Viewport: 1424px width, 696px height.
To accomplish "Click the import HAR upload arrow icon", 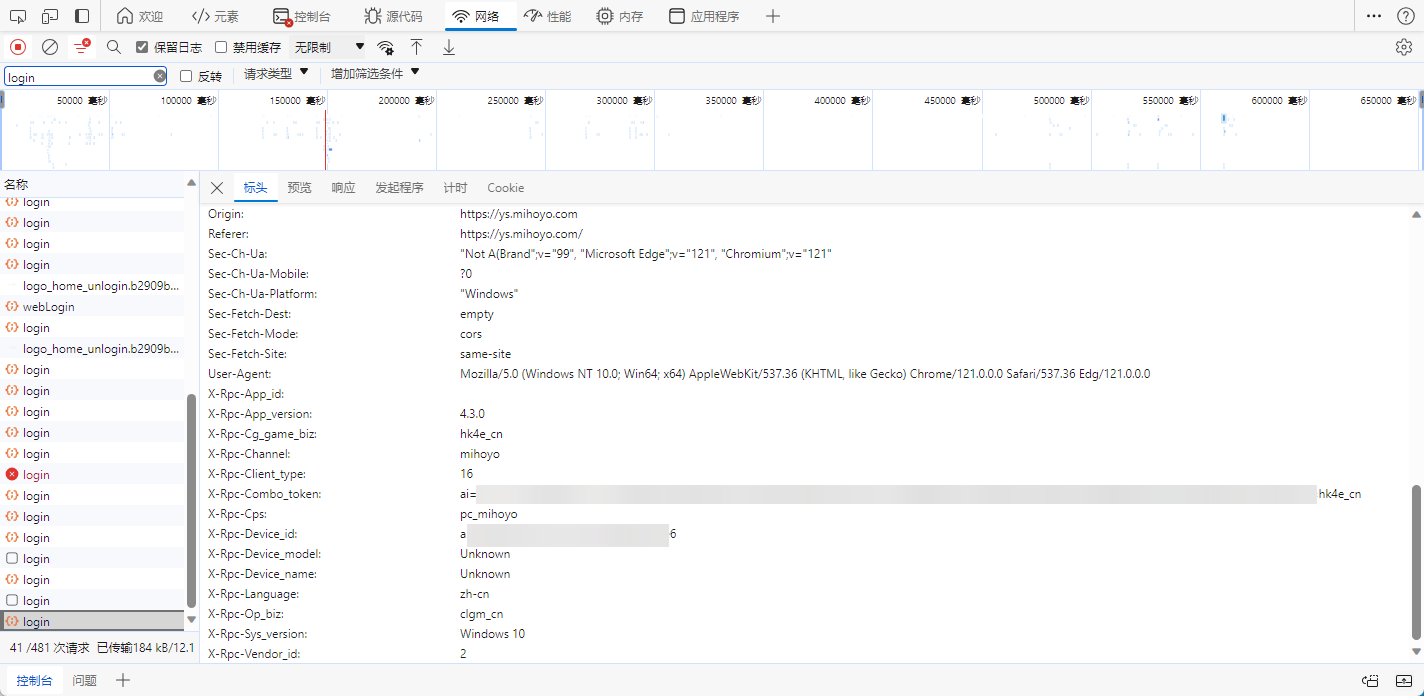I will 417,47.
